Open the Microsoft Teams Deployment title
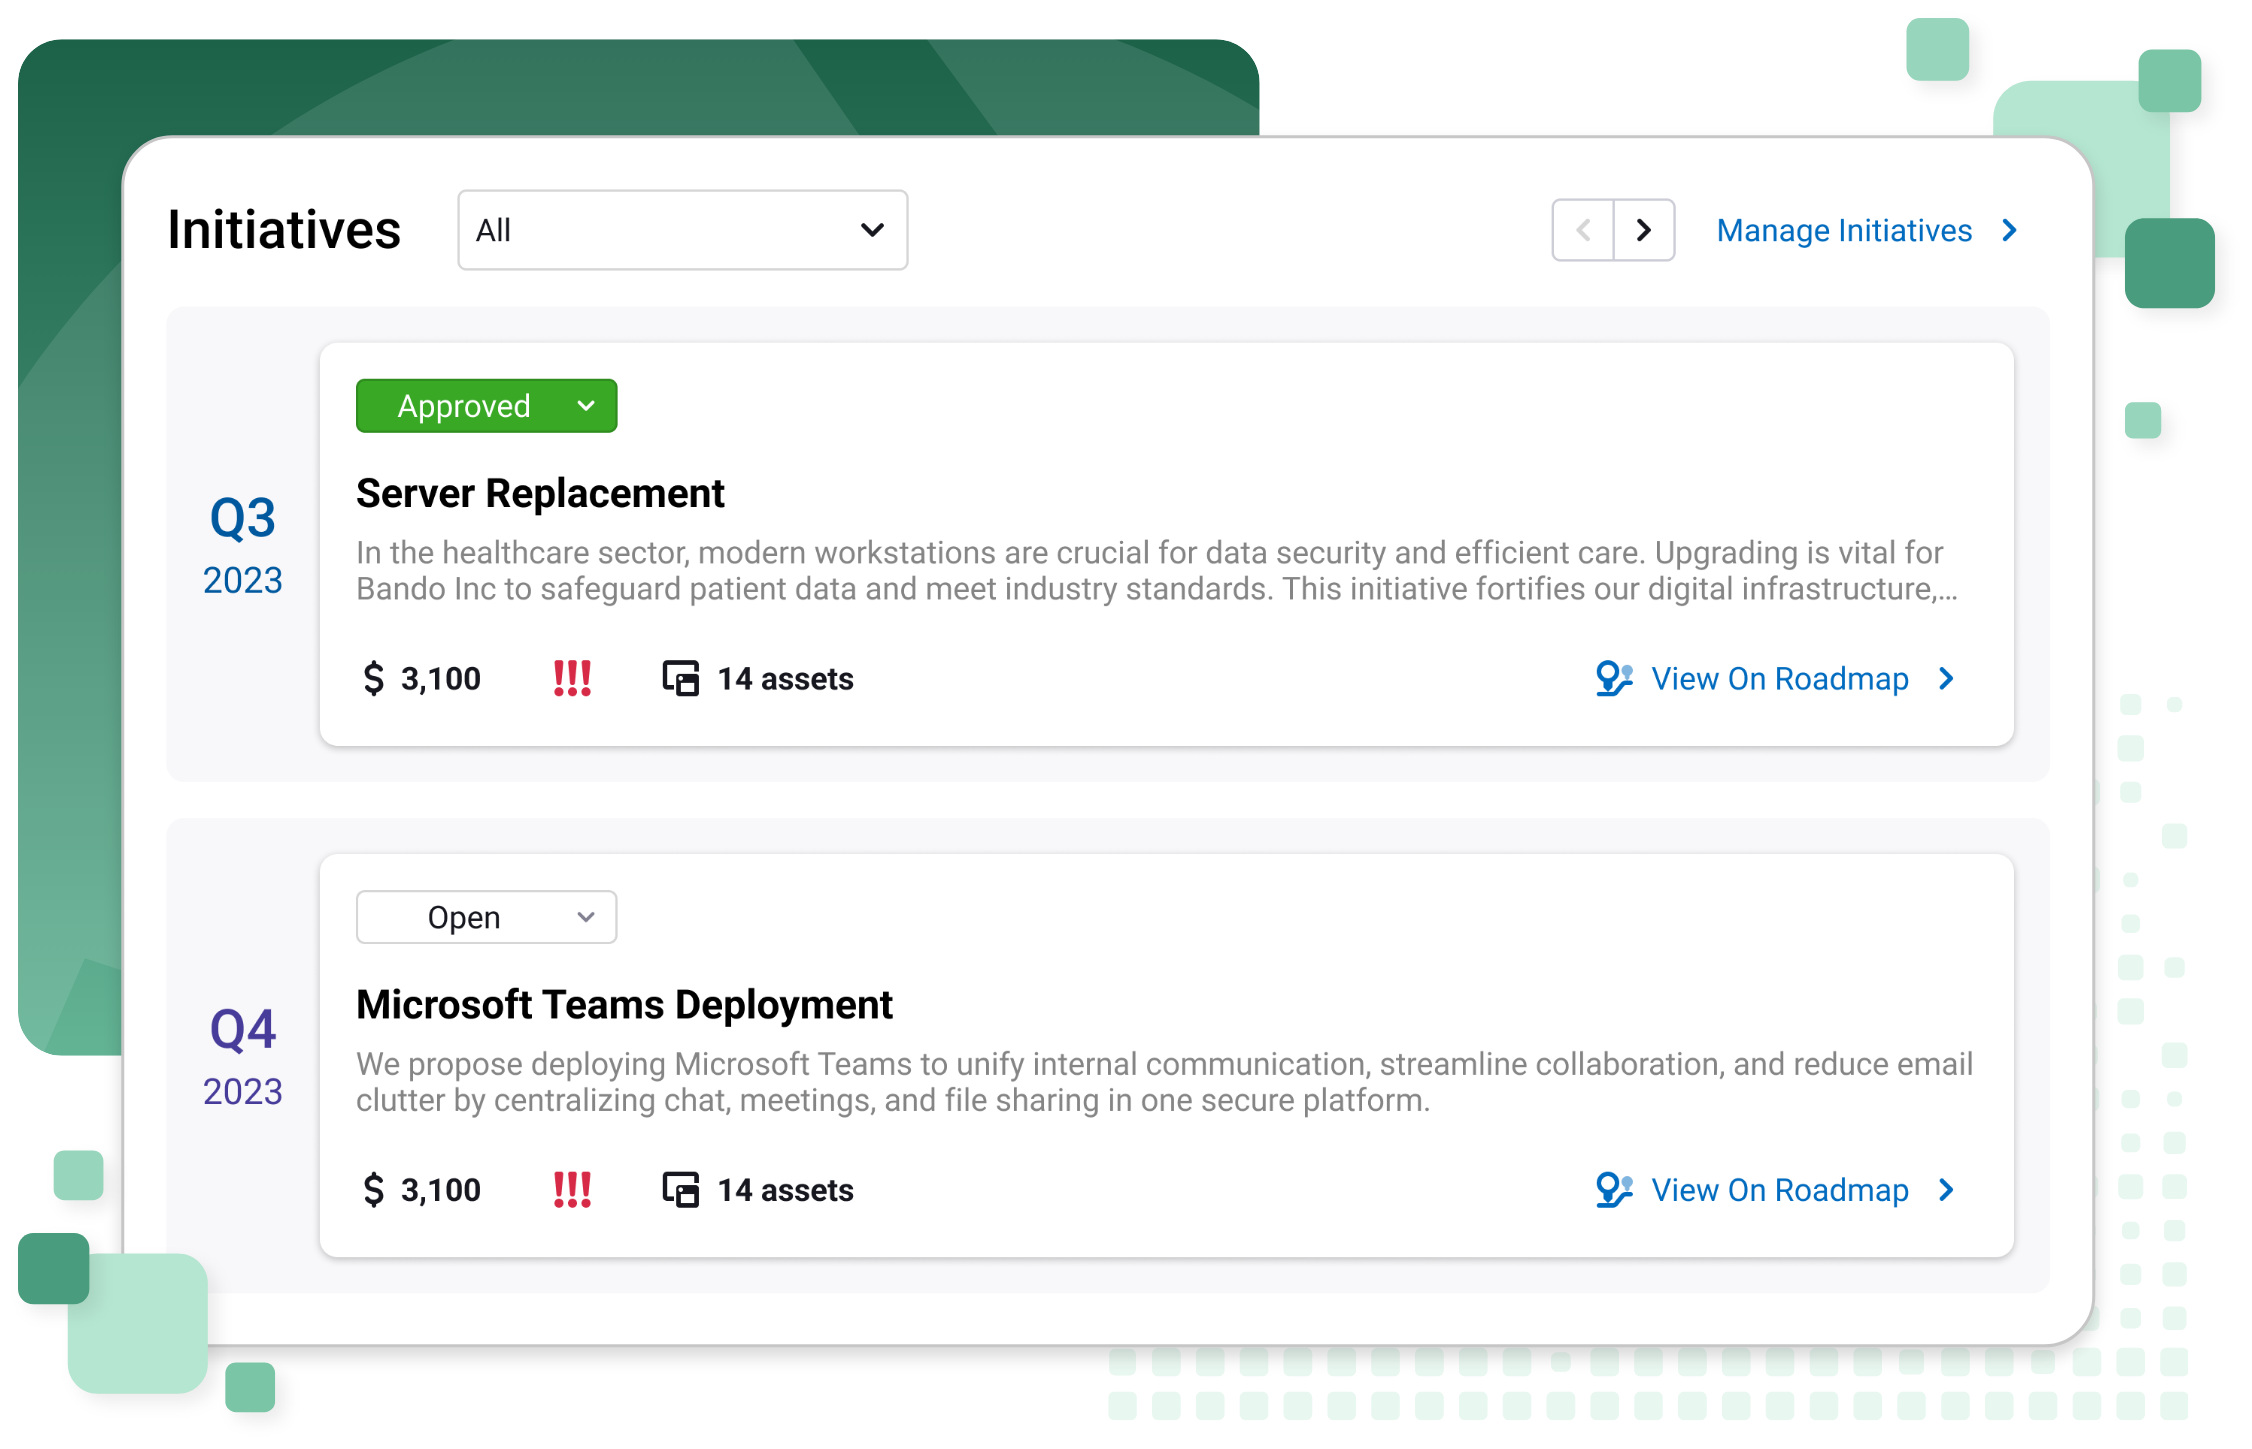 624,1004
